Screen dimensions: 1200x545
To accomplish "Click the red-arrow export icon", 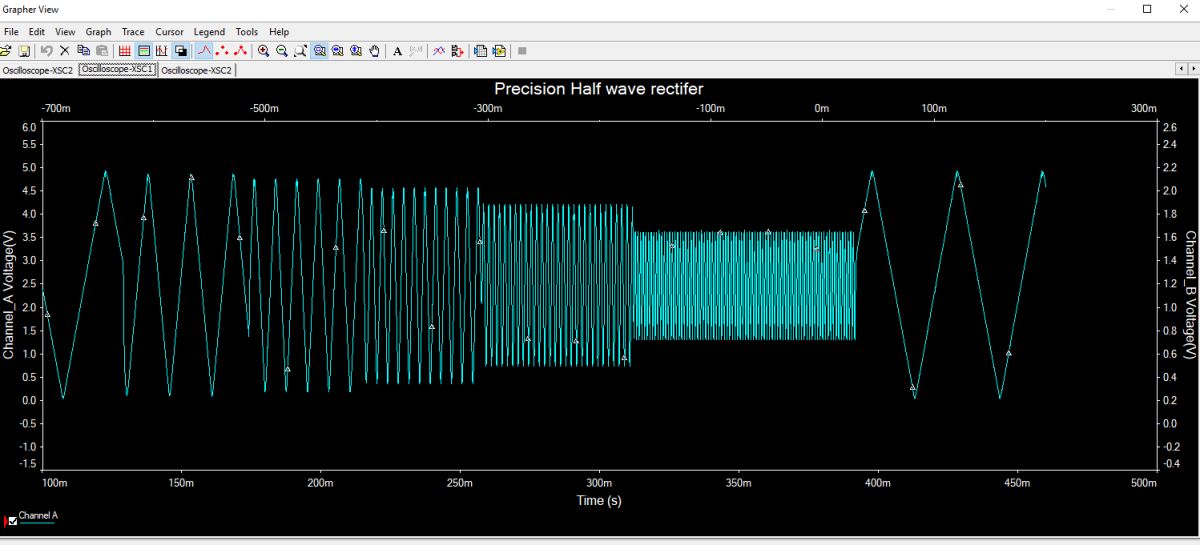I will pyautogui.click(x=457, y=50).
